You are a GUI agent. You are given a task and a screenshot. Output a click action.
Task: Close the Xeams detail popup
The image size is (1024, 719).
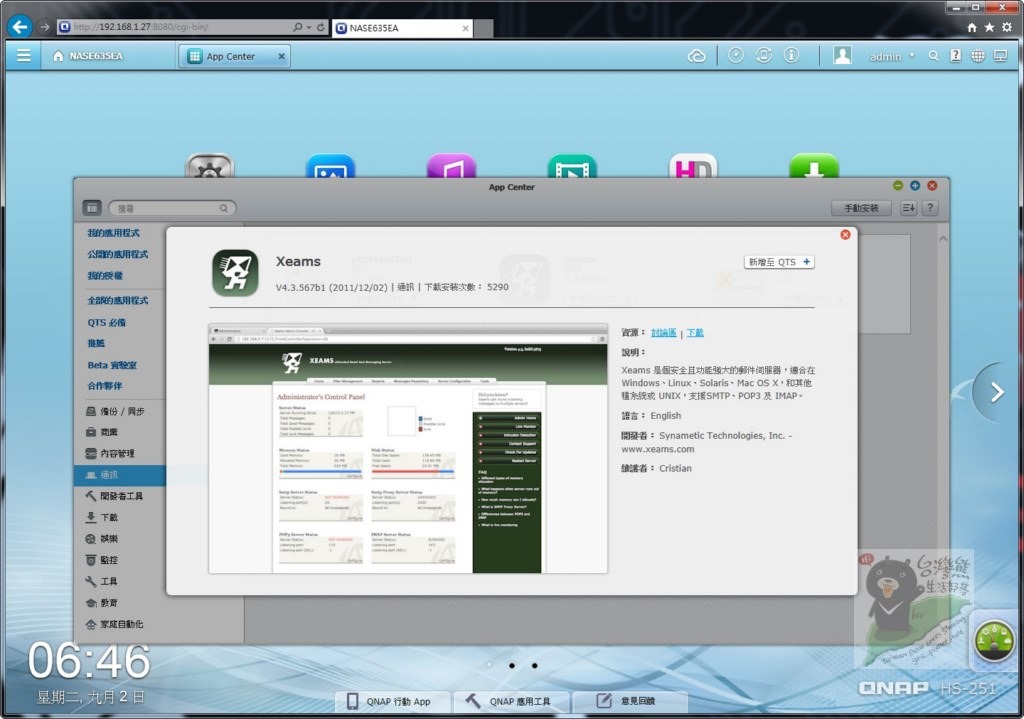(845, 234)
